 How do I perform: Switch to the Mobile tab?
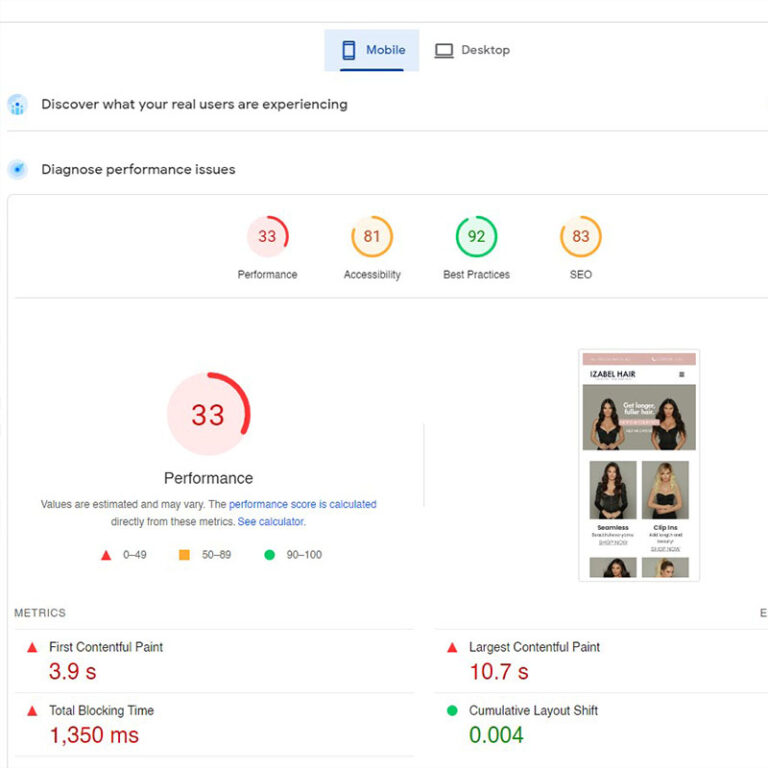372,50
